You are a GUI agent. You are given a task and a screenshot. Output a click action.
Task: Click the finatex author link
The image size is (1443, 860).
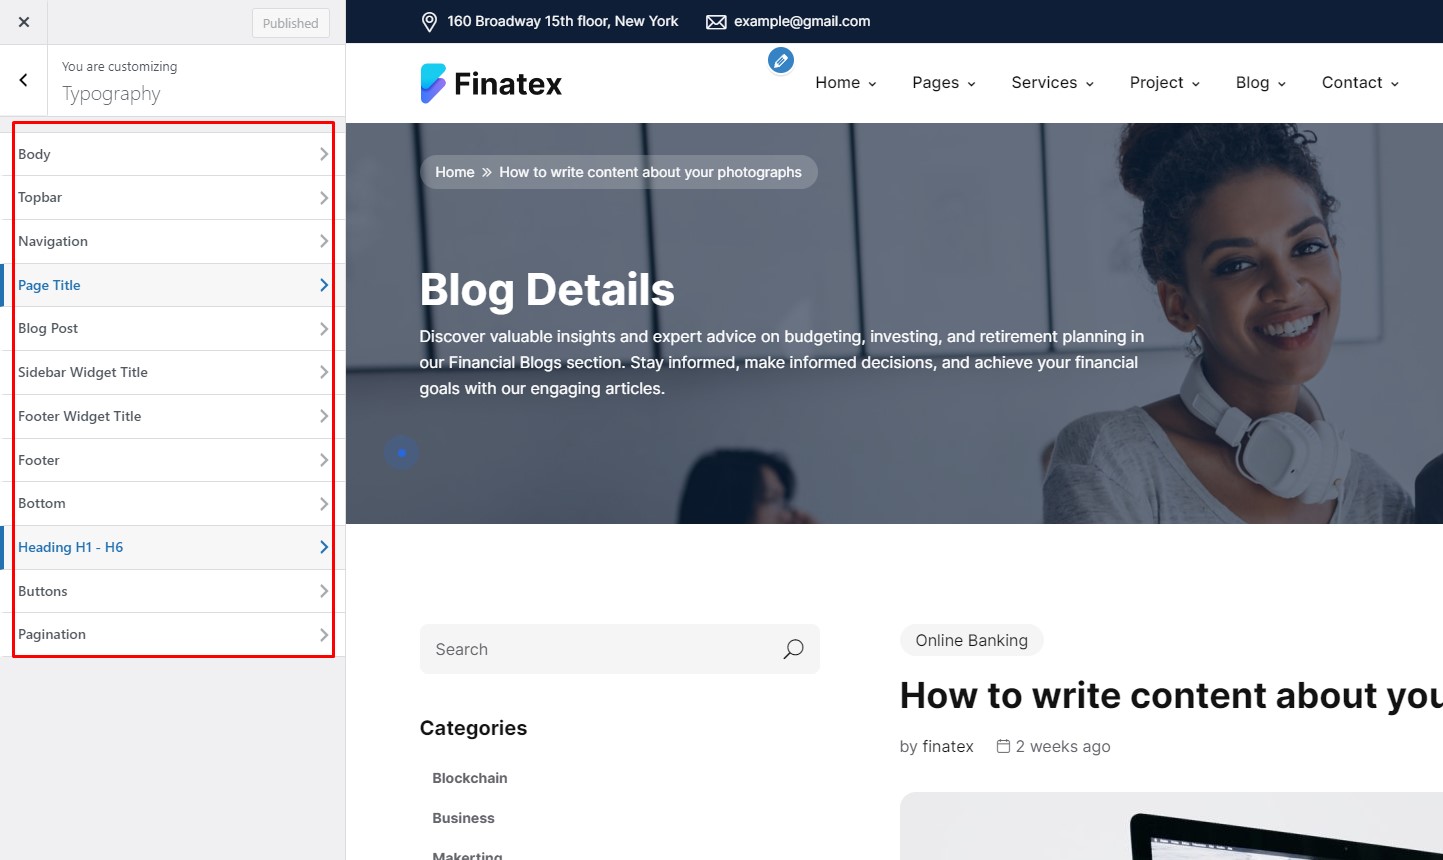coord(948,746)
